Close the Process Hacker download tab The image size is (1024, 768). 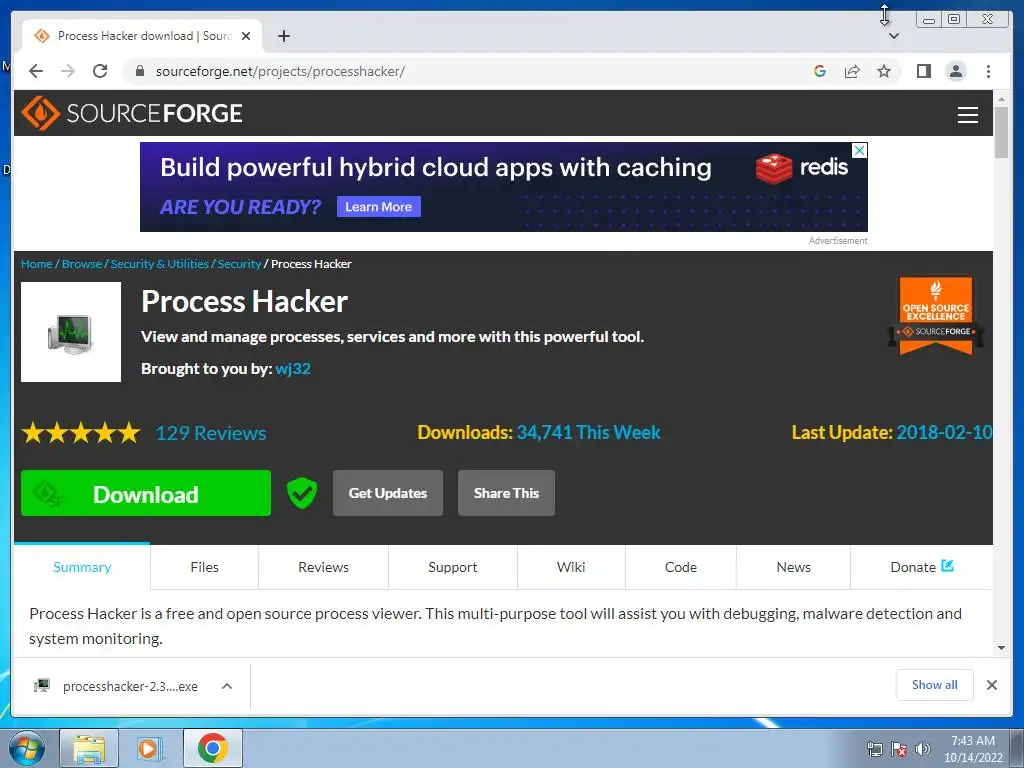click(246, 36)
